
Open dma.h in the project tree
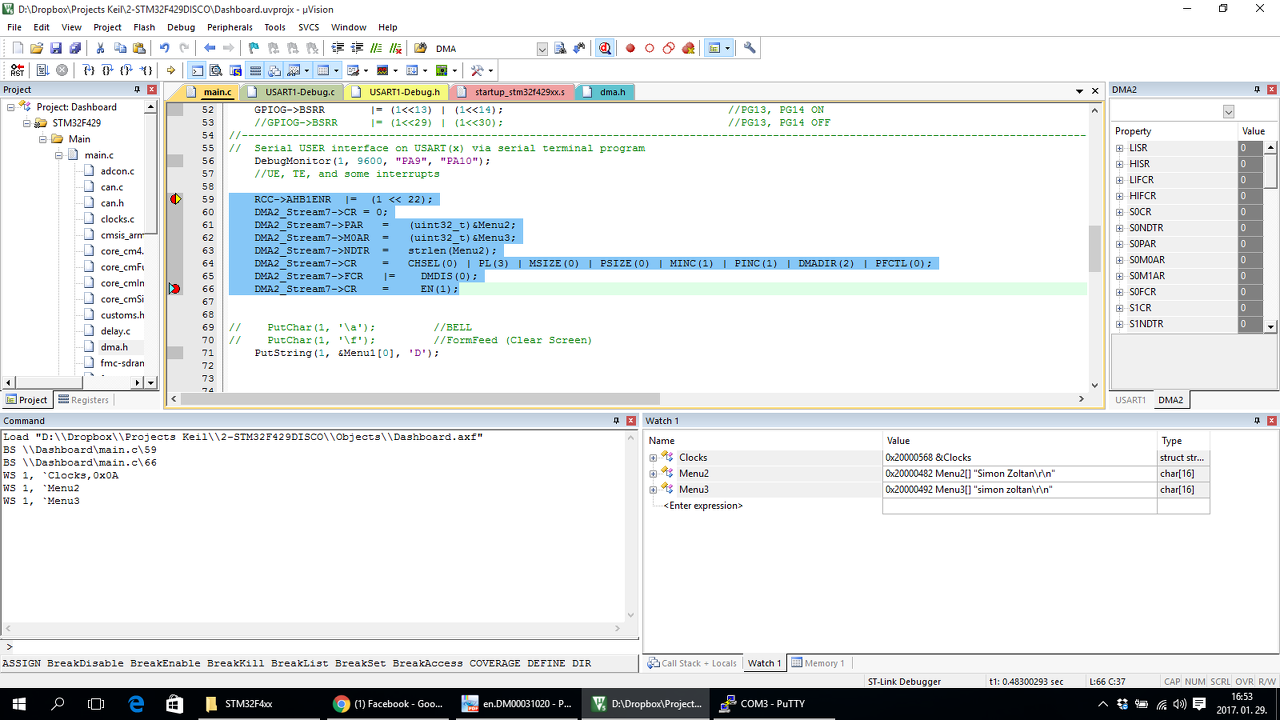coord(113,347)
